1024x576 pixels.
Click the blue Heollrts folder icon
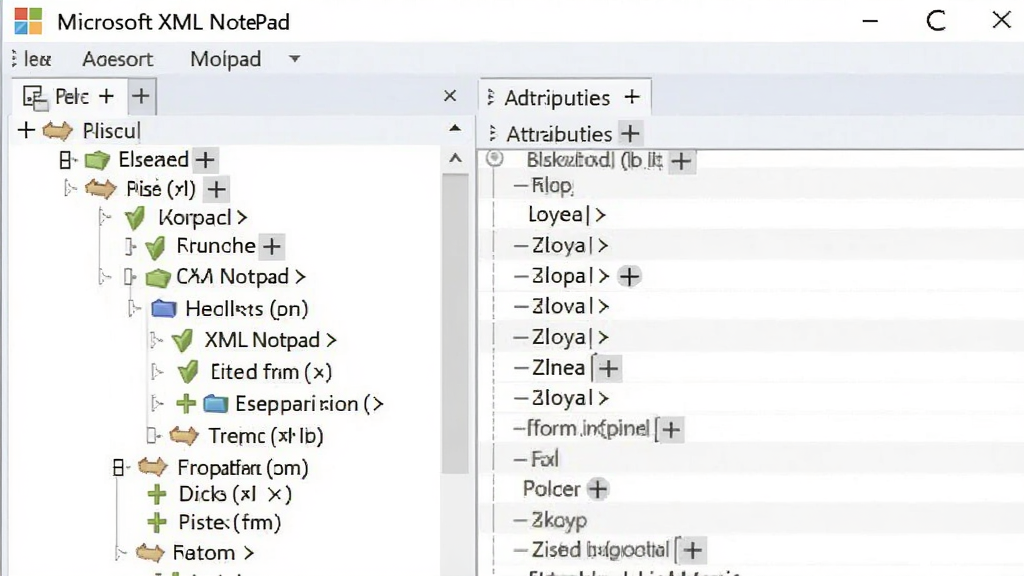coord(164,308)
